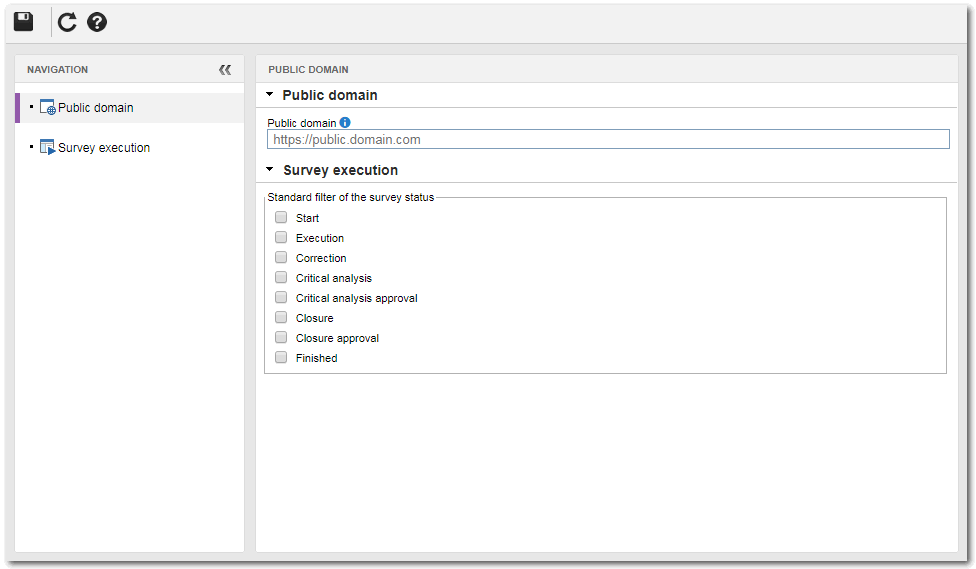Select Public domain in the navigation list
Image resolution: width=976 pixels, height=569 pixels.
point(96,108)
